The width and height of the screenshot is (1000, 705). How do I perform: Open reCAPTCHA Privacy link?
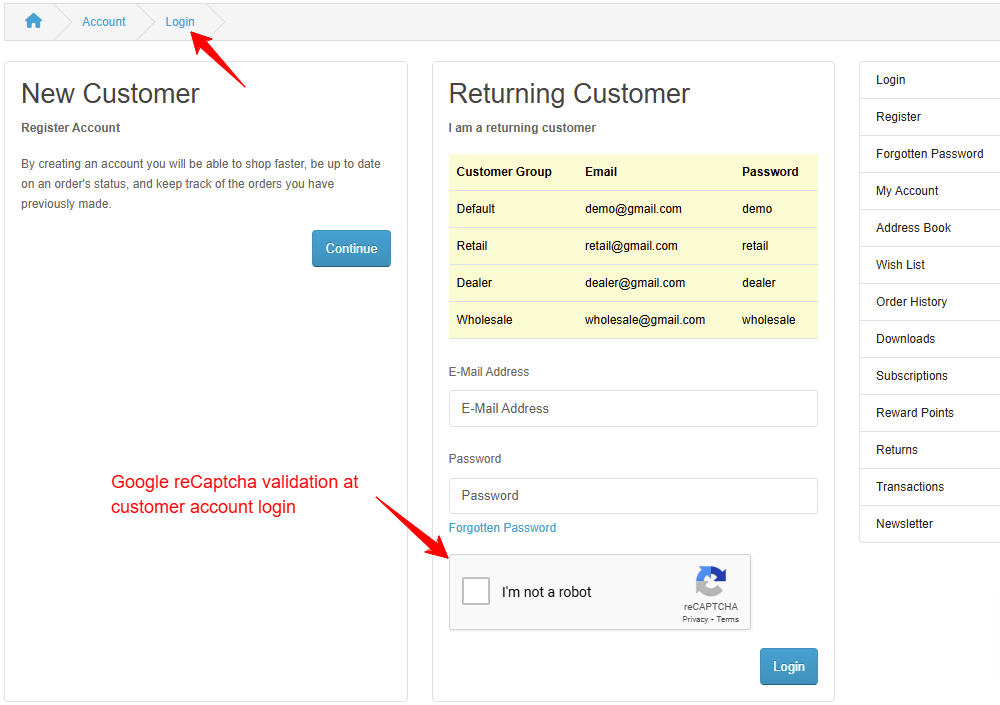695,619
